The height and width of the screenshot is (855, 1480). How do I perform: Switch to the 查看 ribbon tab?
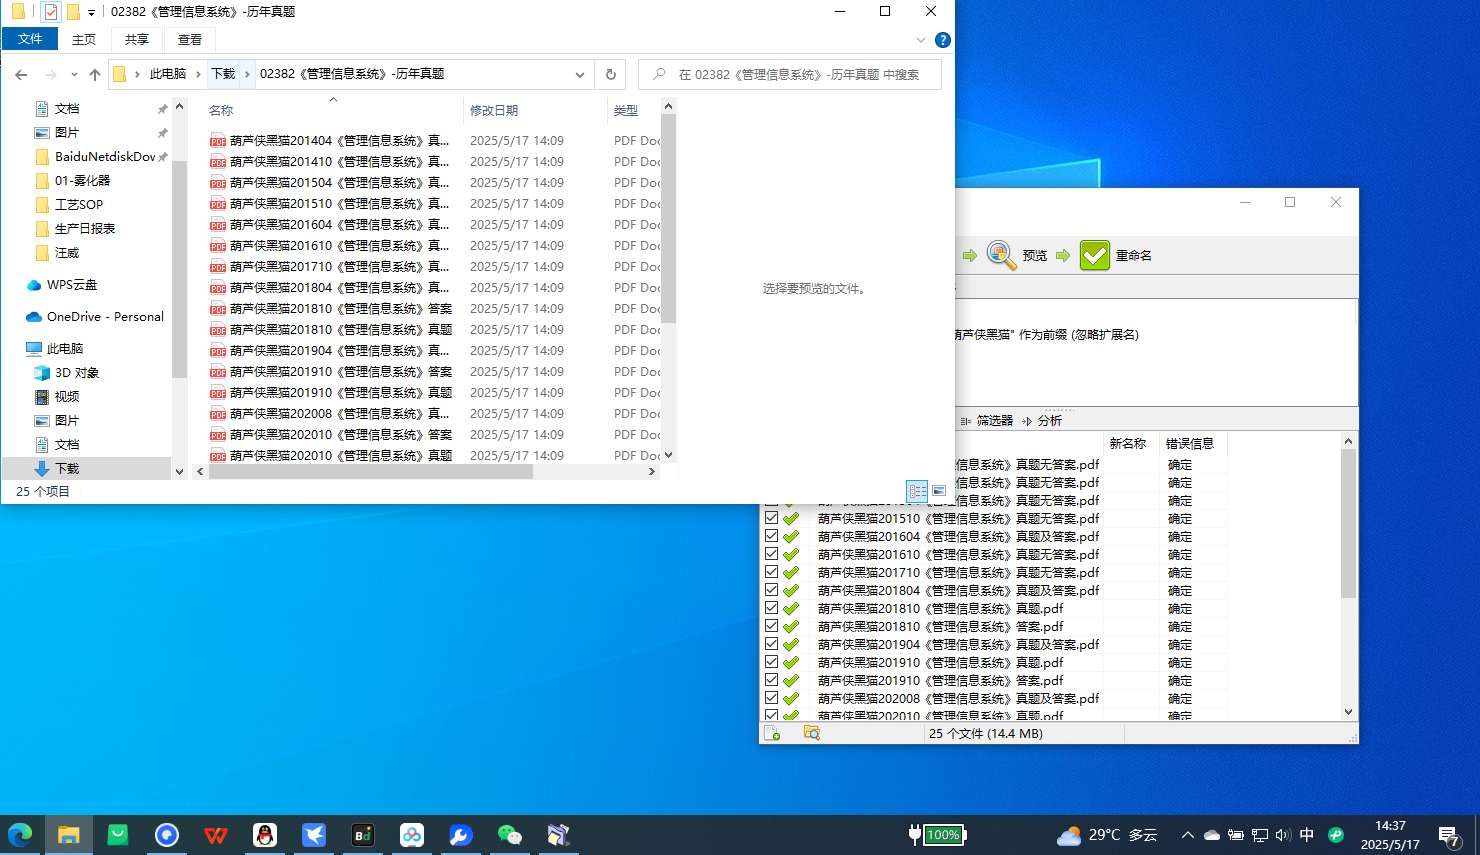coord(190,40)
